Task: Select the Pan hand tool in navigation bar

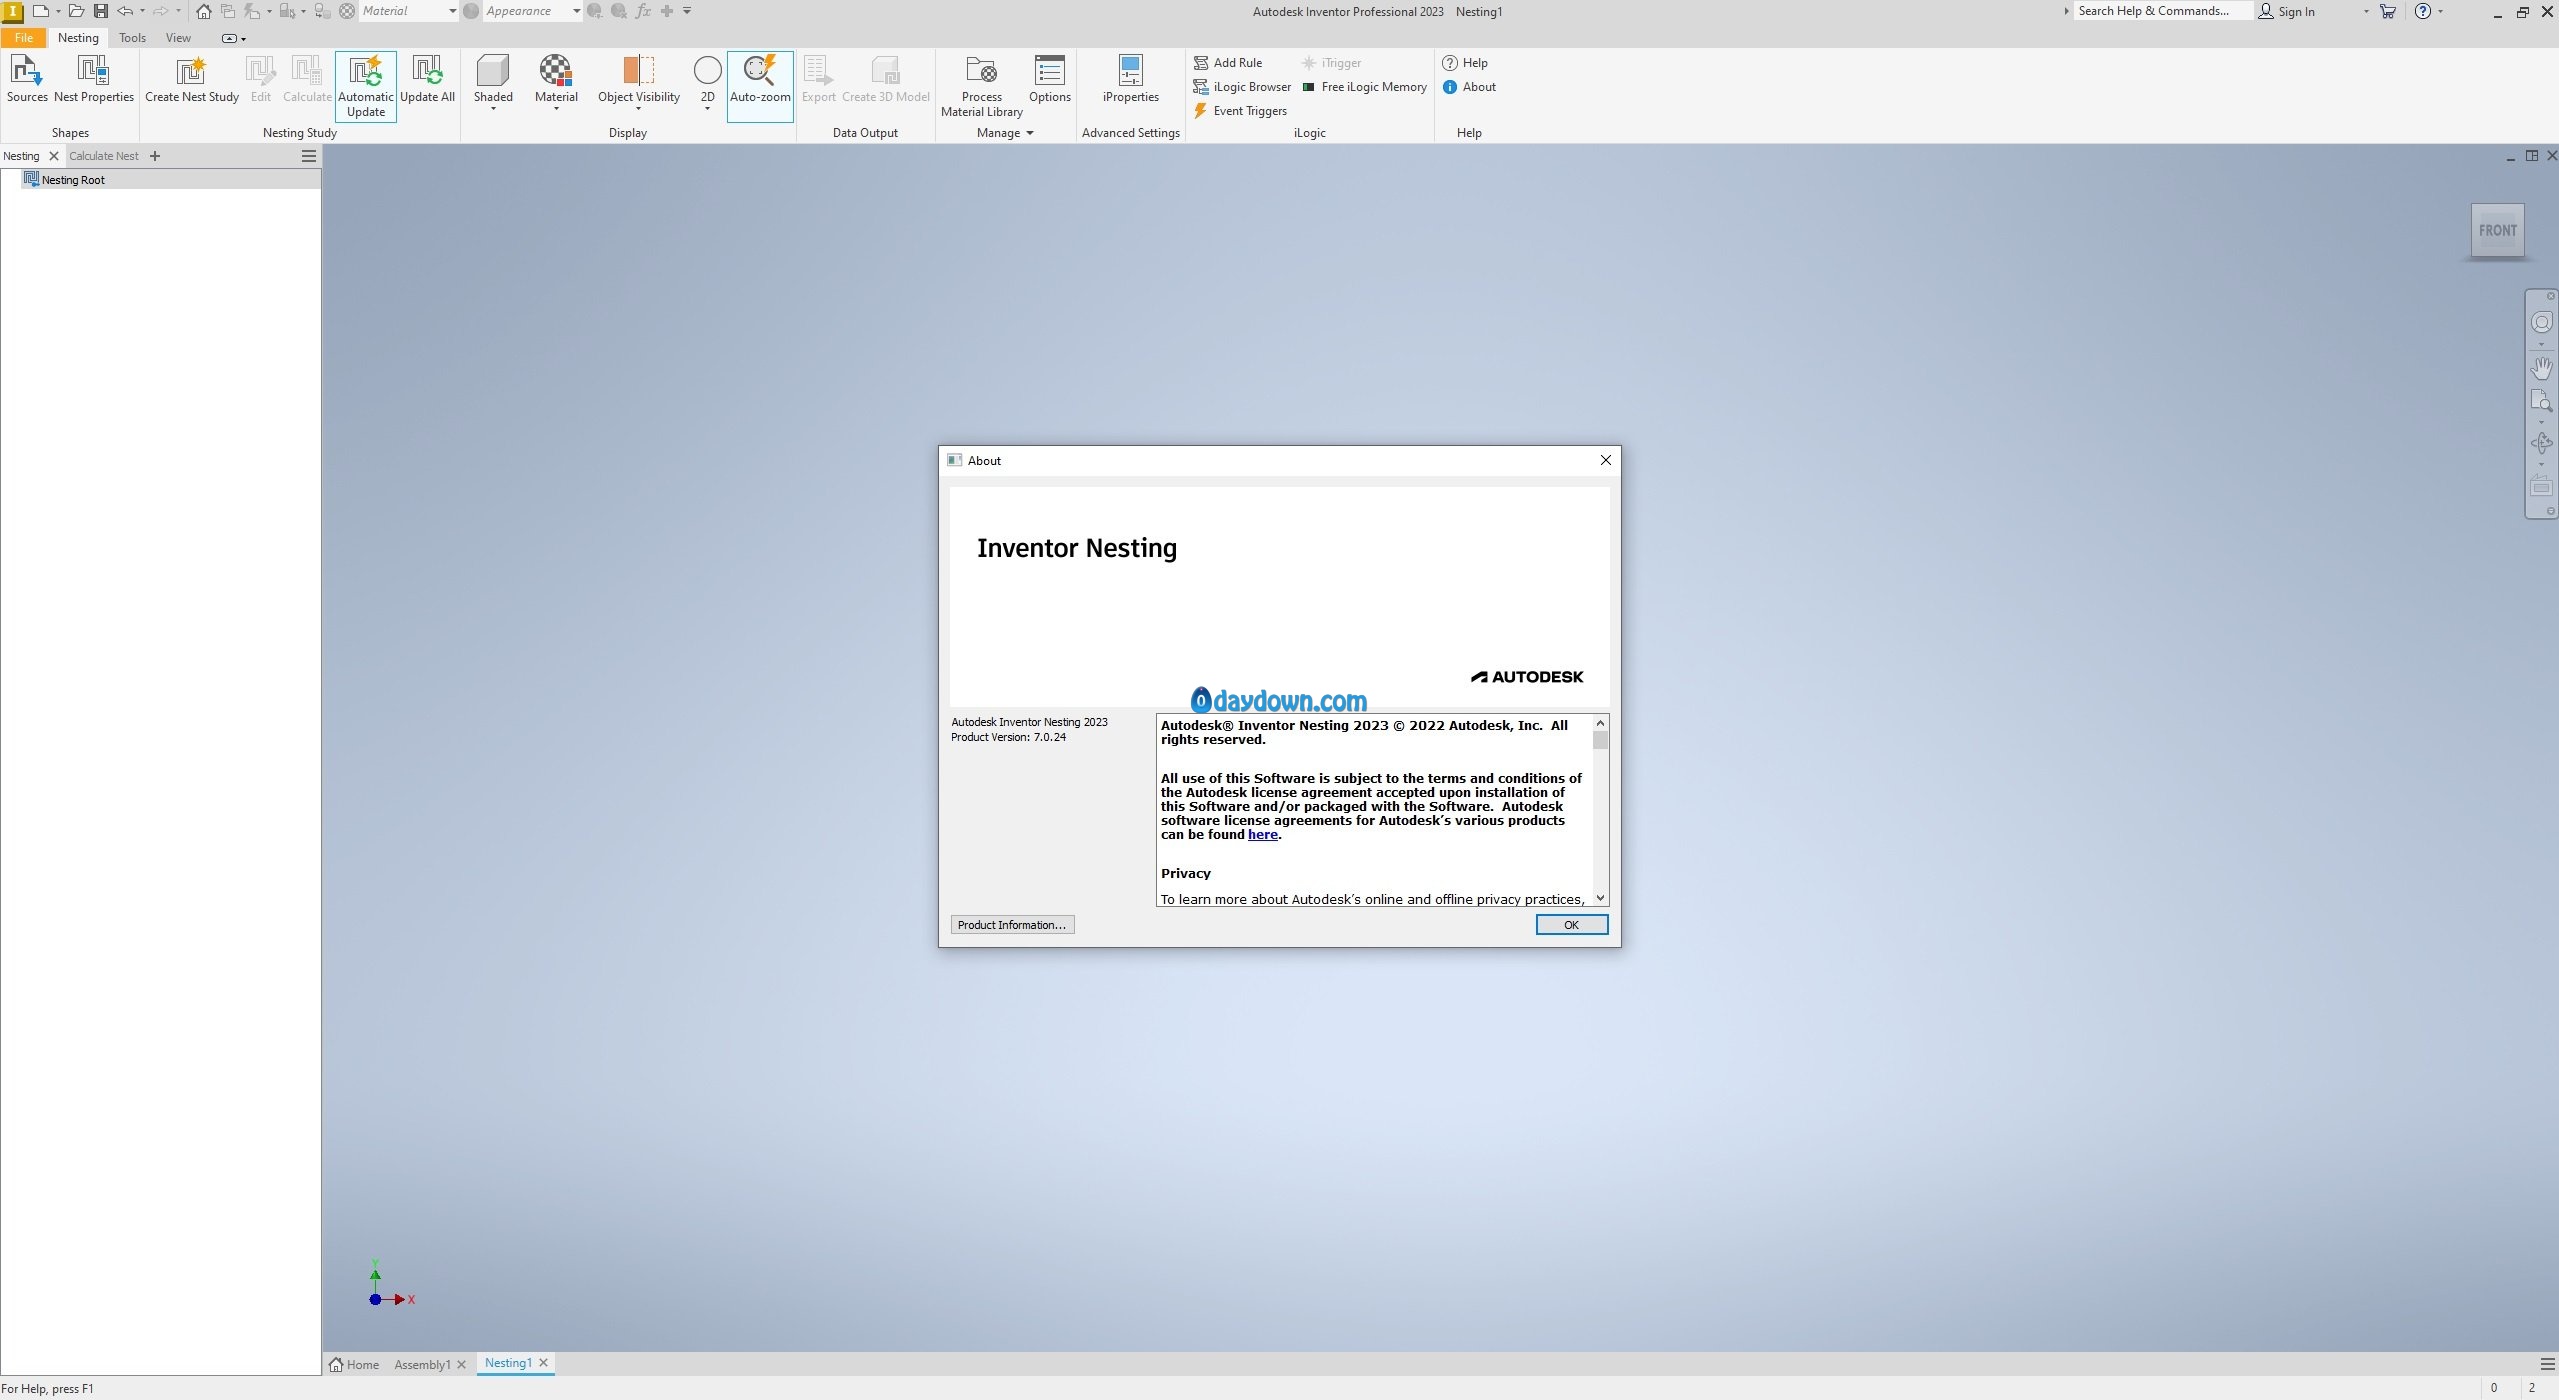Action: coord(2541,368)
